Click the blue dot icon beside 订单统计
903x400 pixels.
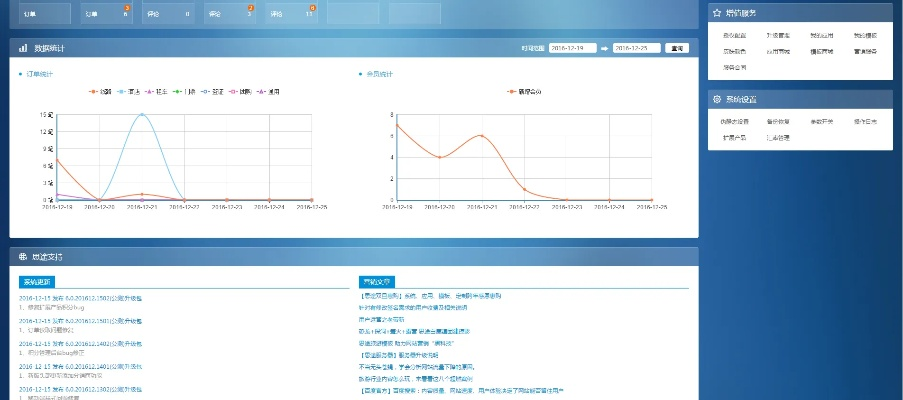click(20, 74)
